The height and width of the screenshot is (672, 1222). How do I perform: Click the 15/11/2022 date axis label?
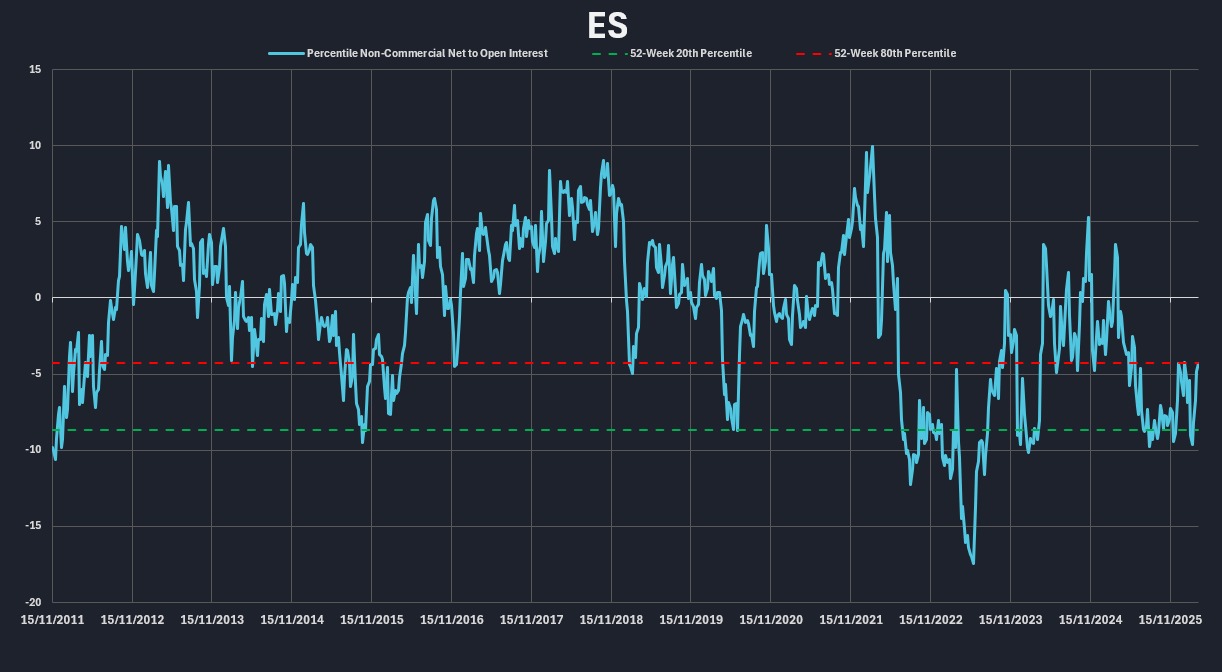click(x=930, y=620)
